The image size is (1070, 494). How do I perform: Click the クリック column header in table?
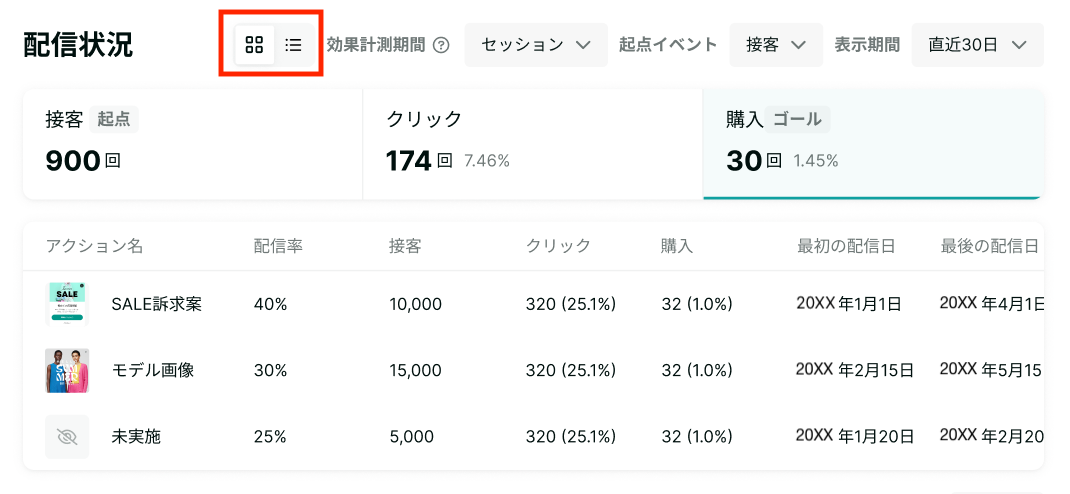(x=558, y=246)
